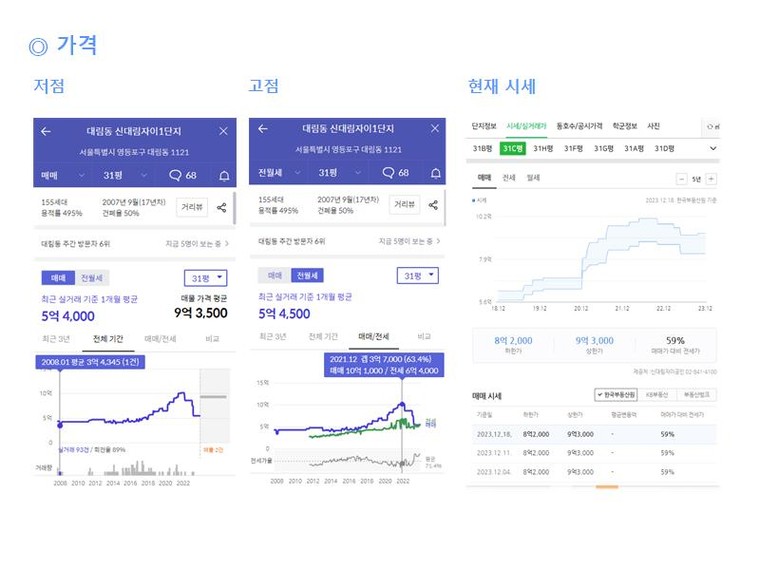
Task: Share the listing in 고점 panel
Action: [x=433, y=205]
